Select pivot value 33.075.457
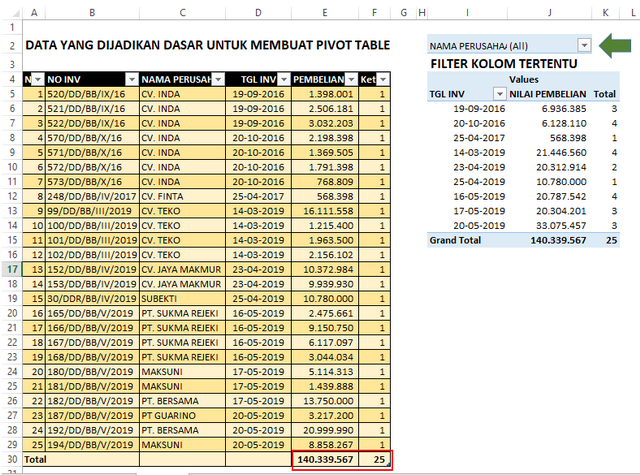640x475 pixels. [561, 225]
